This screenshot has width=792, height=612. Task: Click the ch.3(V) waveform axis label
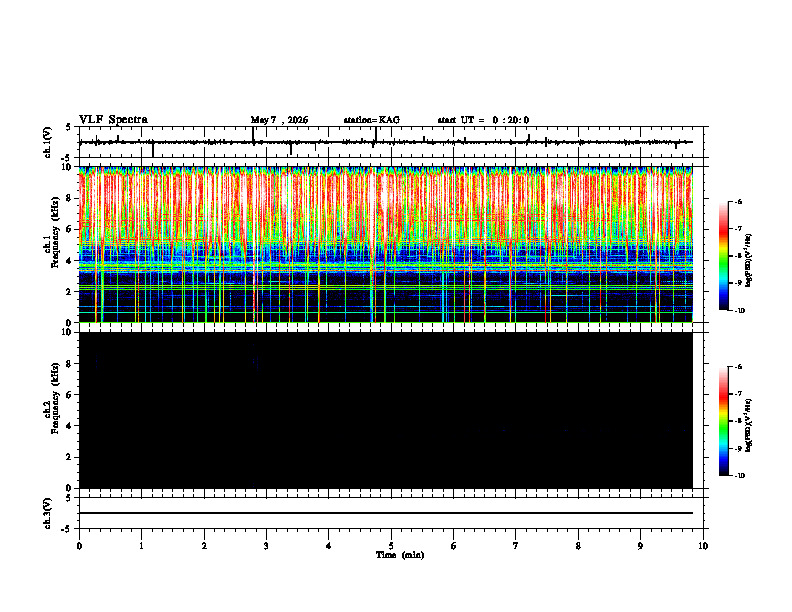click(x=48, y=513)
